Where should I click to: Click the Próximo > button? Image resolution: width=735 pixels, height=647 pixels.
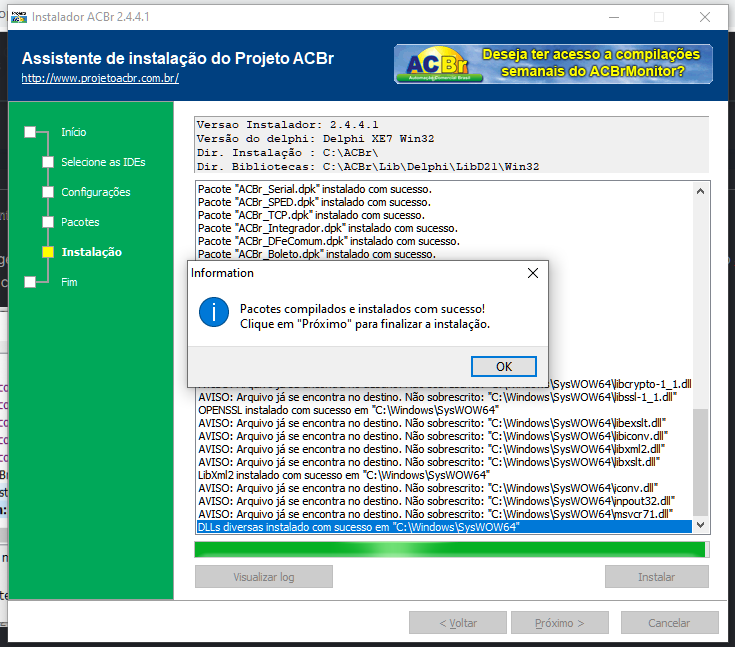(560, 623)
